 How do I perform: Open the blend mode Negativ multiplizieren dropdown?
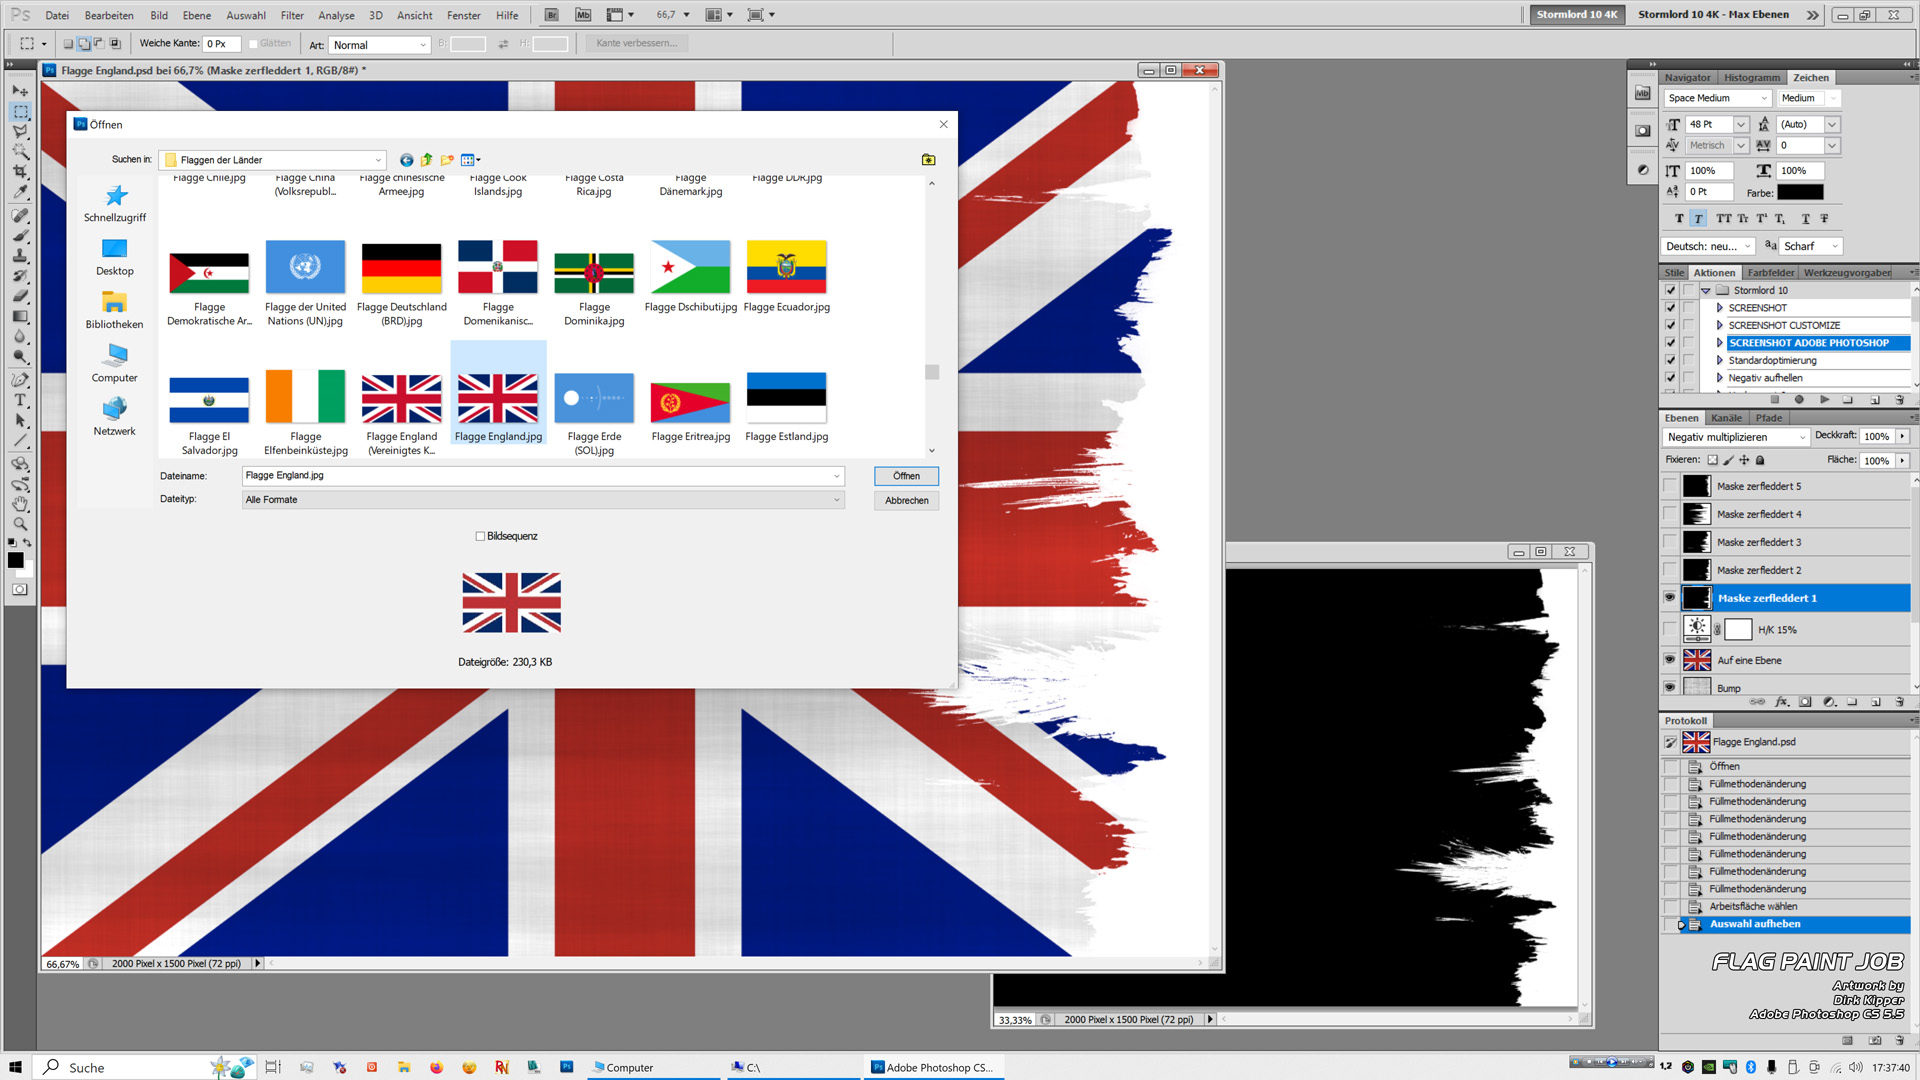tap(1736, 437)
